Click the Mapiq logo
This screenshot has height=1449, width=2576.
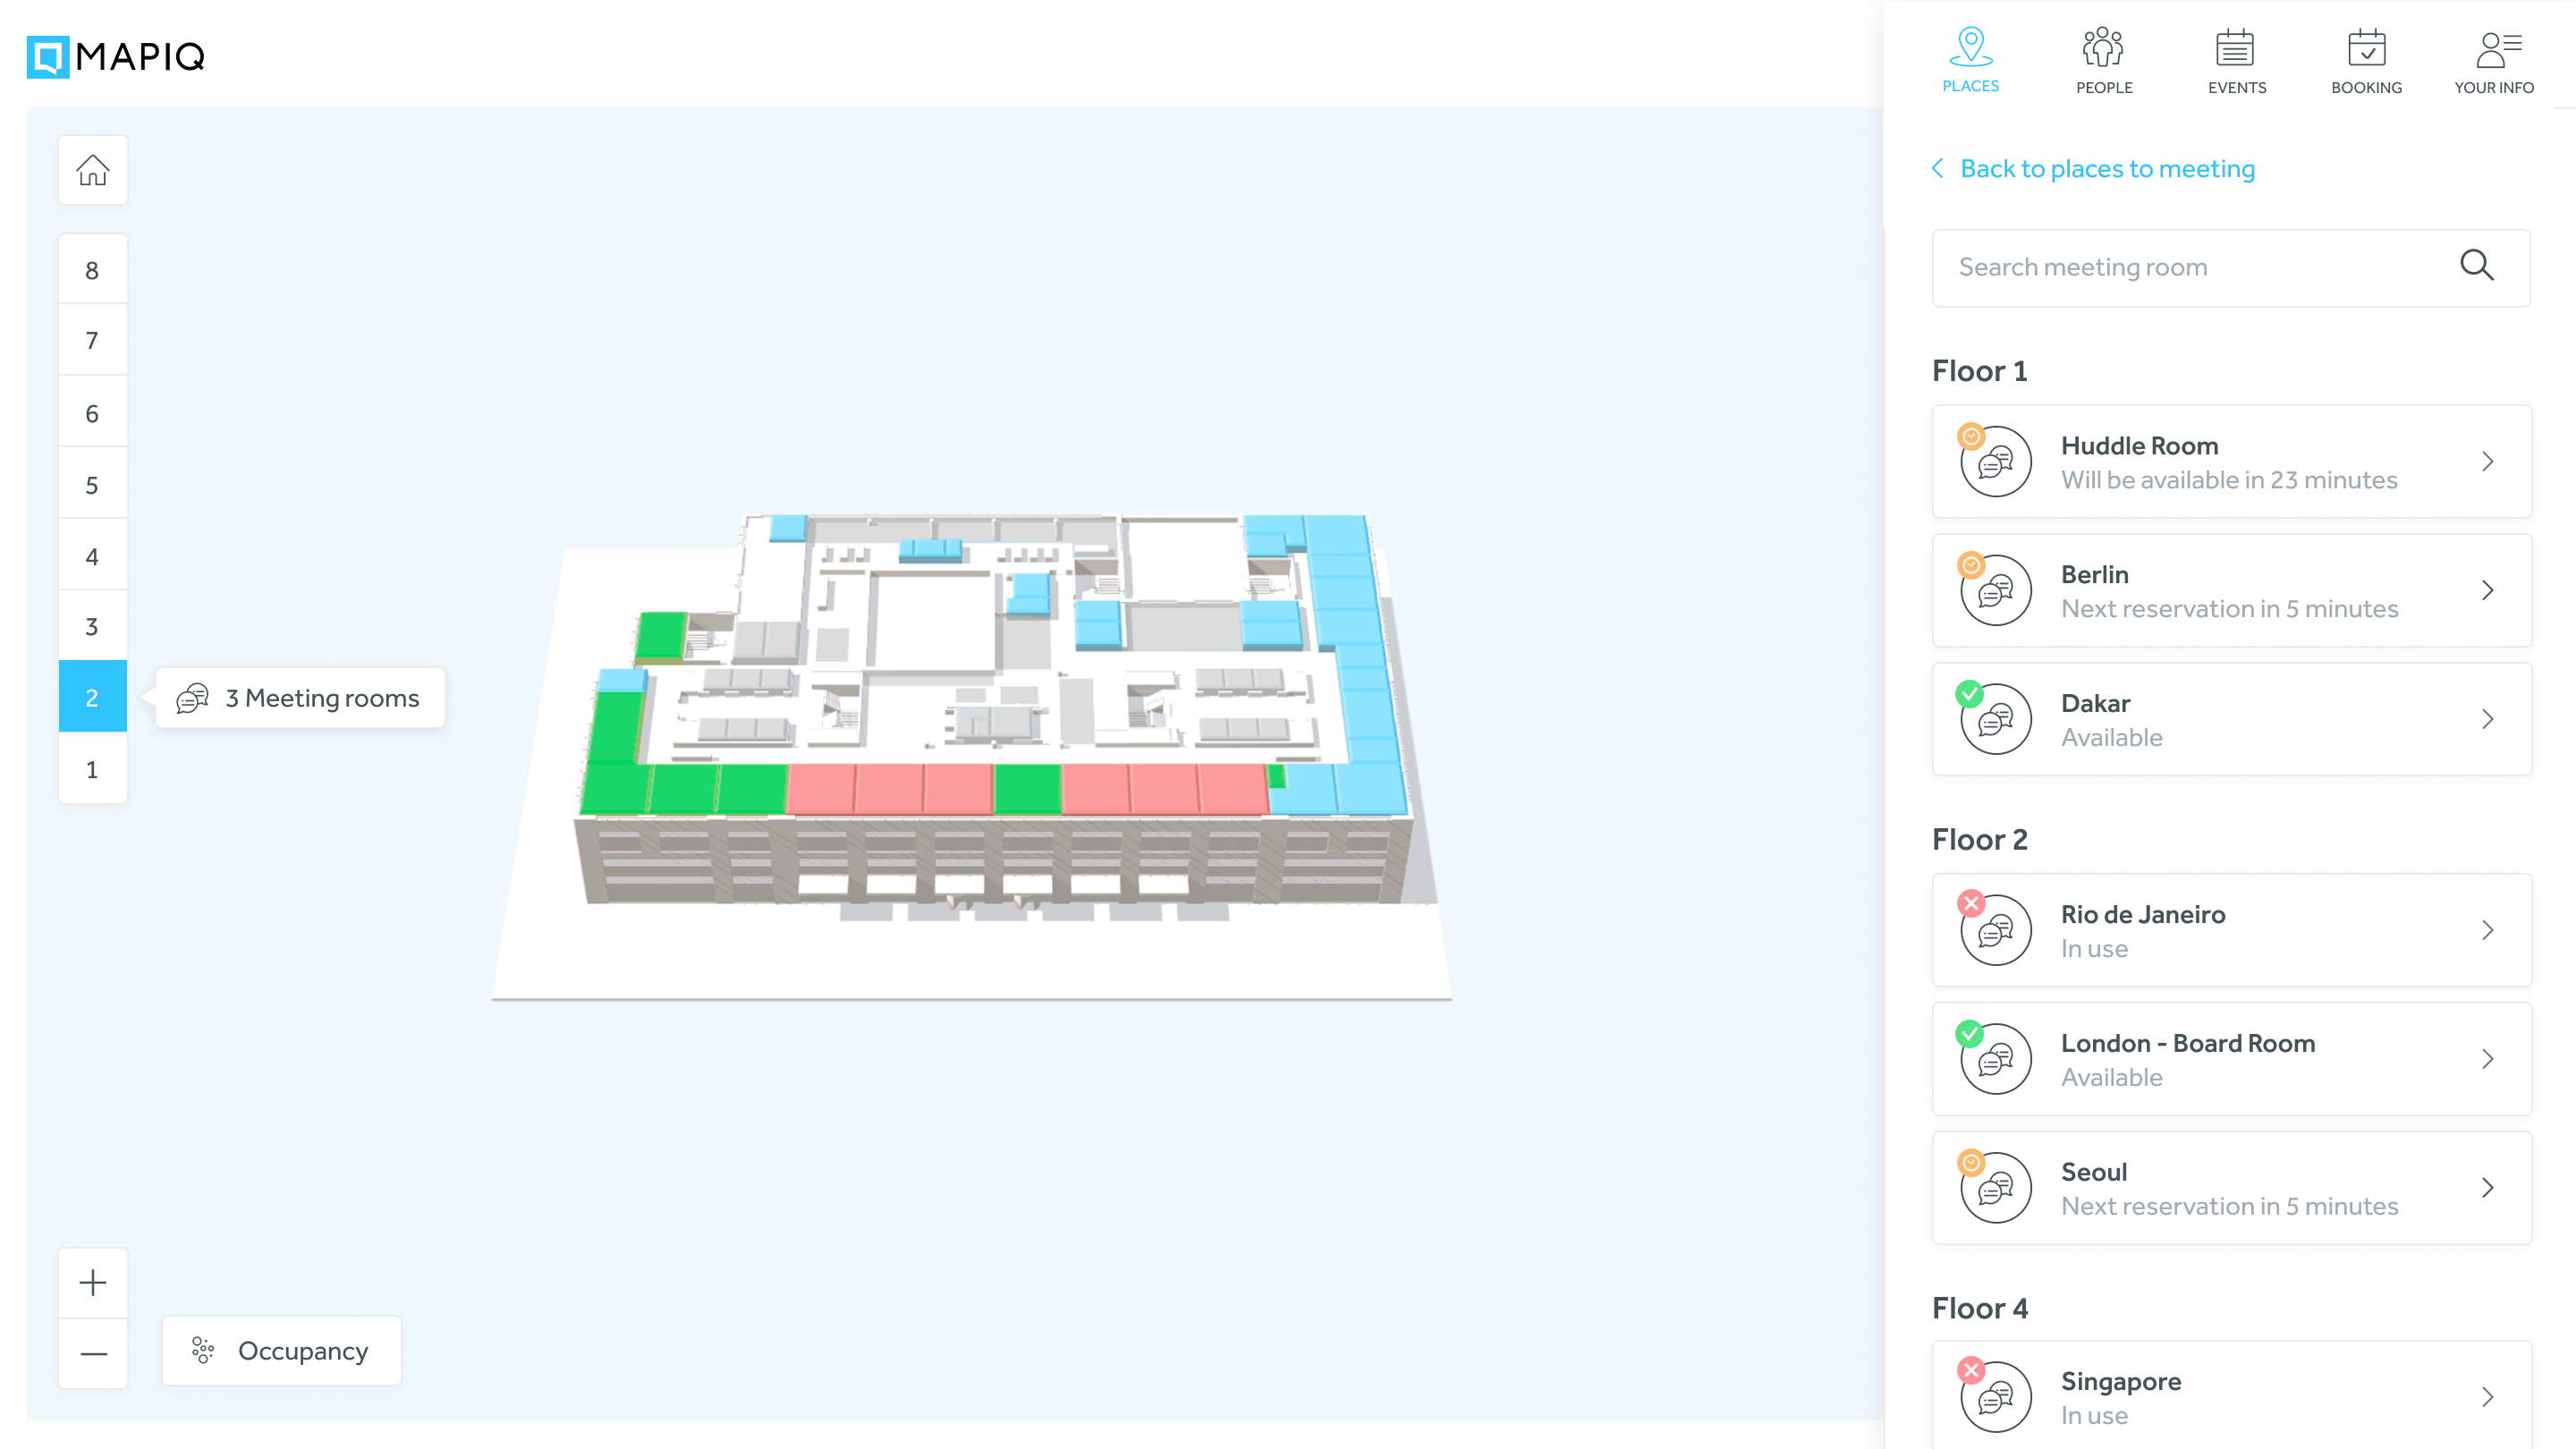[116, 56]
